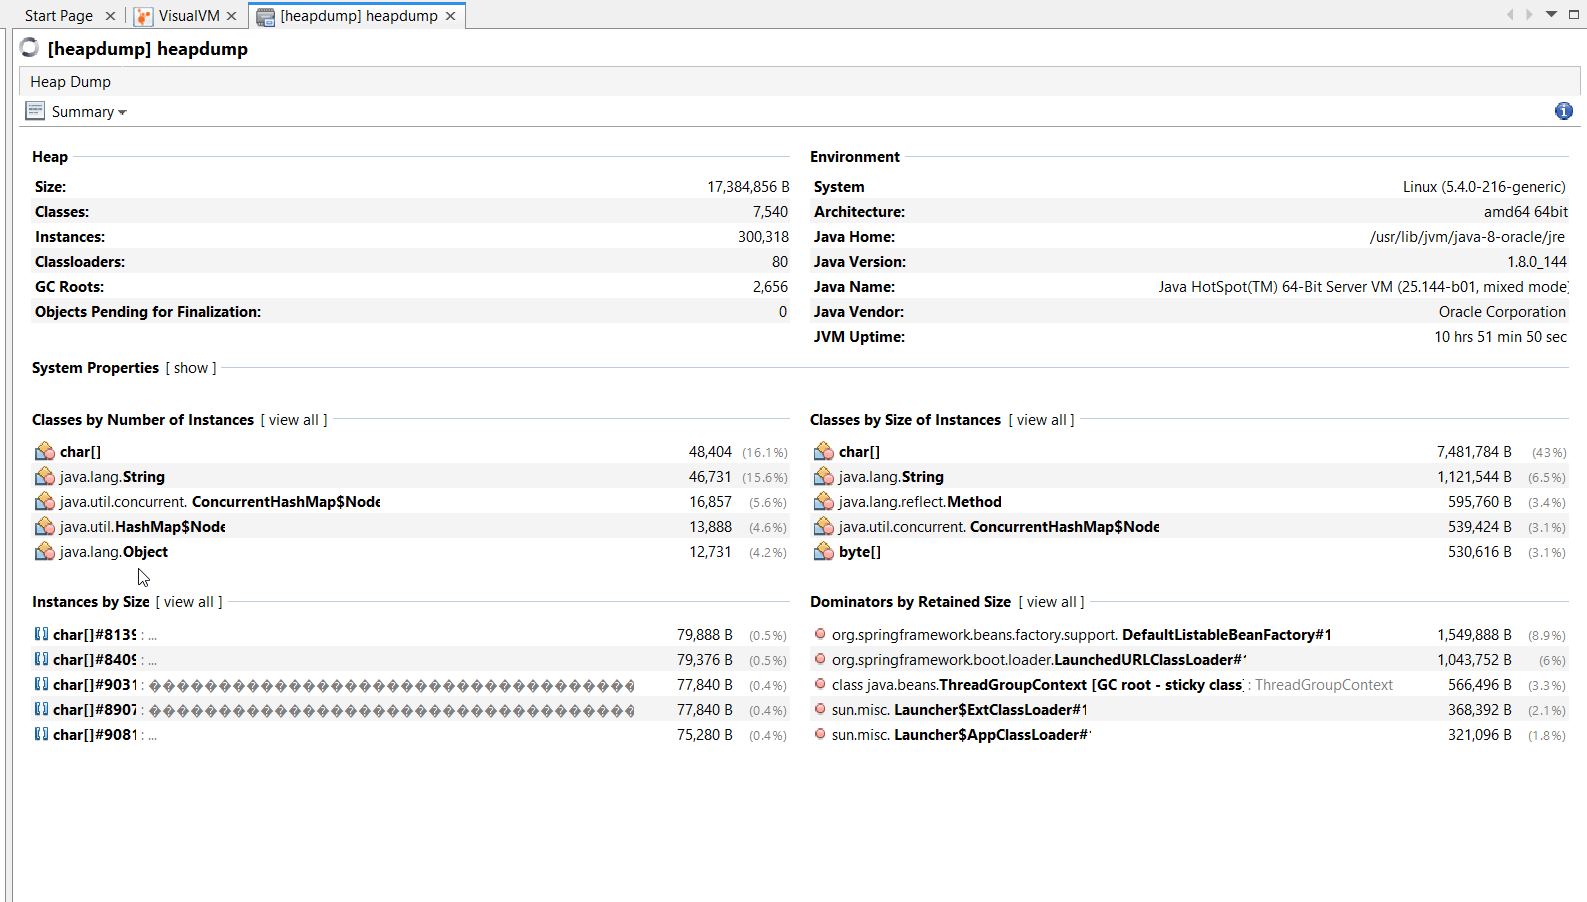Image resolution: width=1587 pixels, height=902 pixels.
Task: View all Dominators by Retained Size
Action: (x=1051, y=602)
